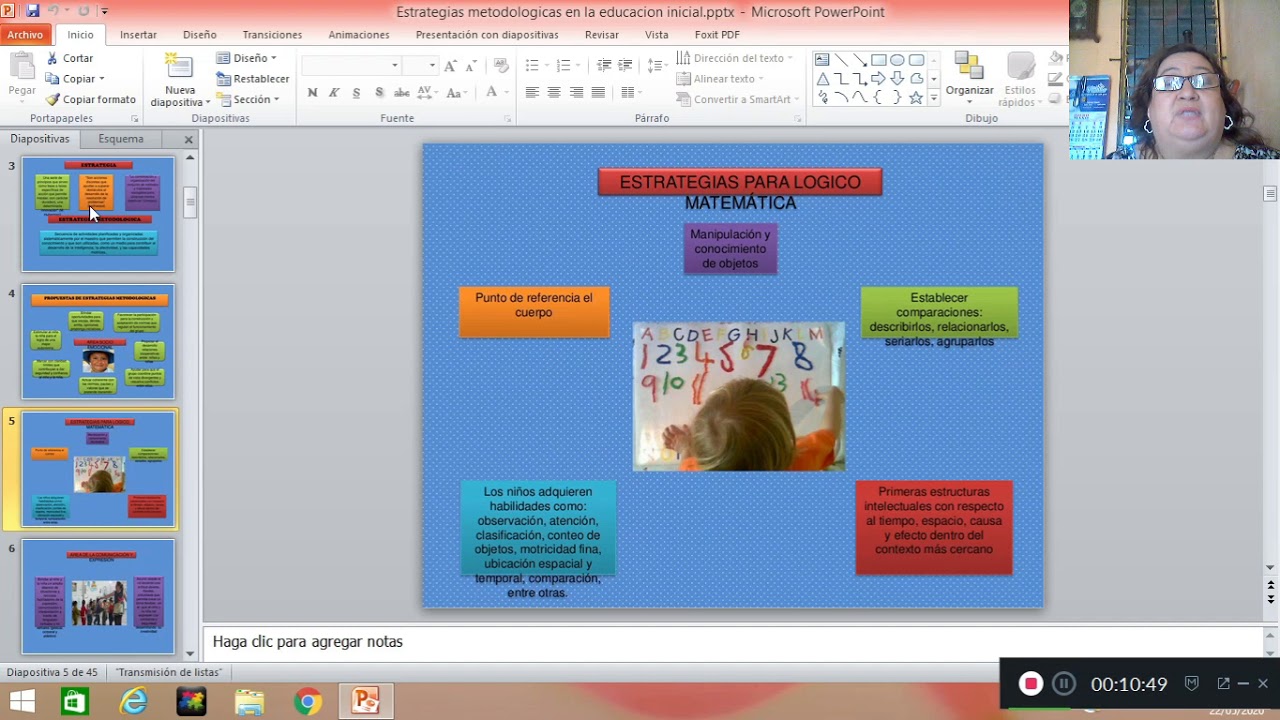1280x720 pixels.
Task: Open the Windows Start button
Action: (x=22, y=702)
